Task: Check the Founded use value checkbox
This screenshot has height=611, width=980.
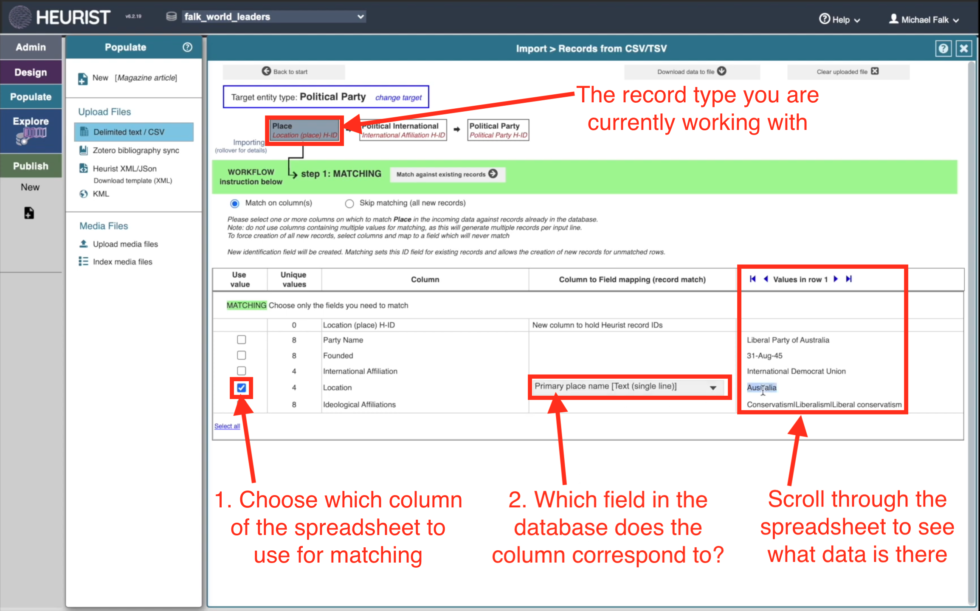Action: click(x=241, y=355)
